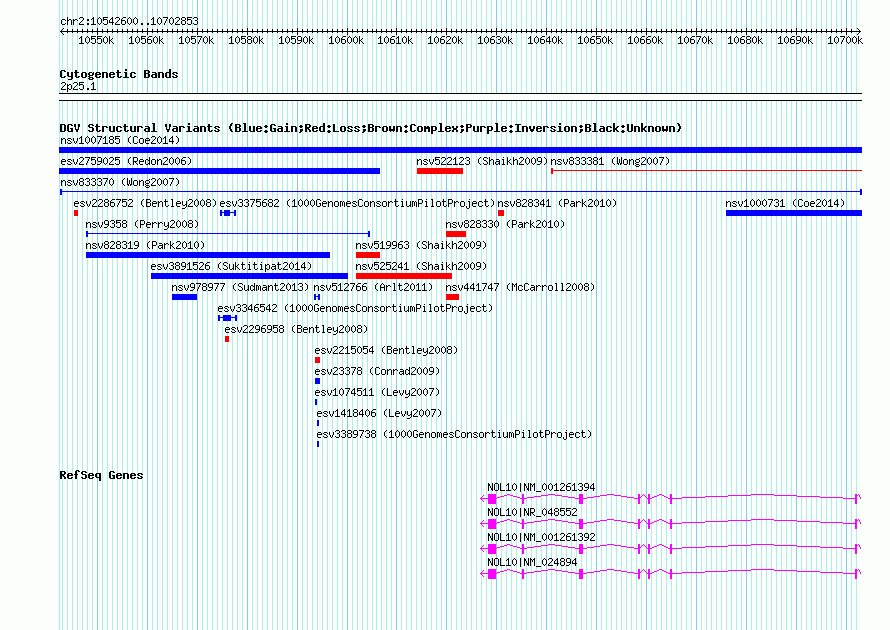Image resolution: width=890 pixels, height=630 pixels.
Task: Click the esv1418406 (Levy2007) label
Action: [379, 413]
